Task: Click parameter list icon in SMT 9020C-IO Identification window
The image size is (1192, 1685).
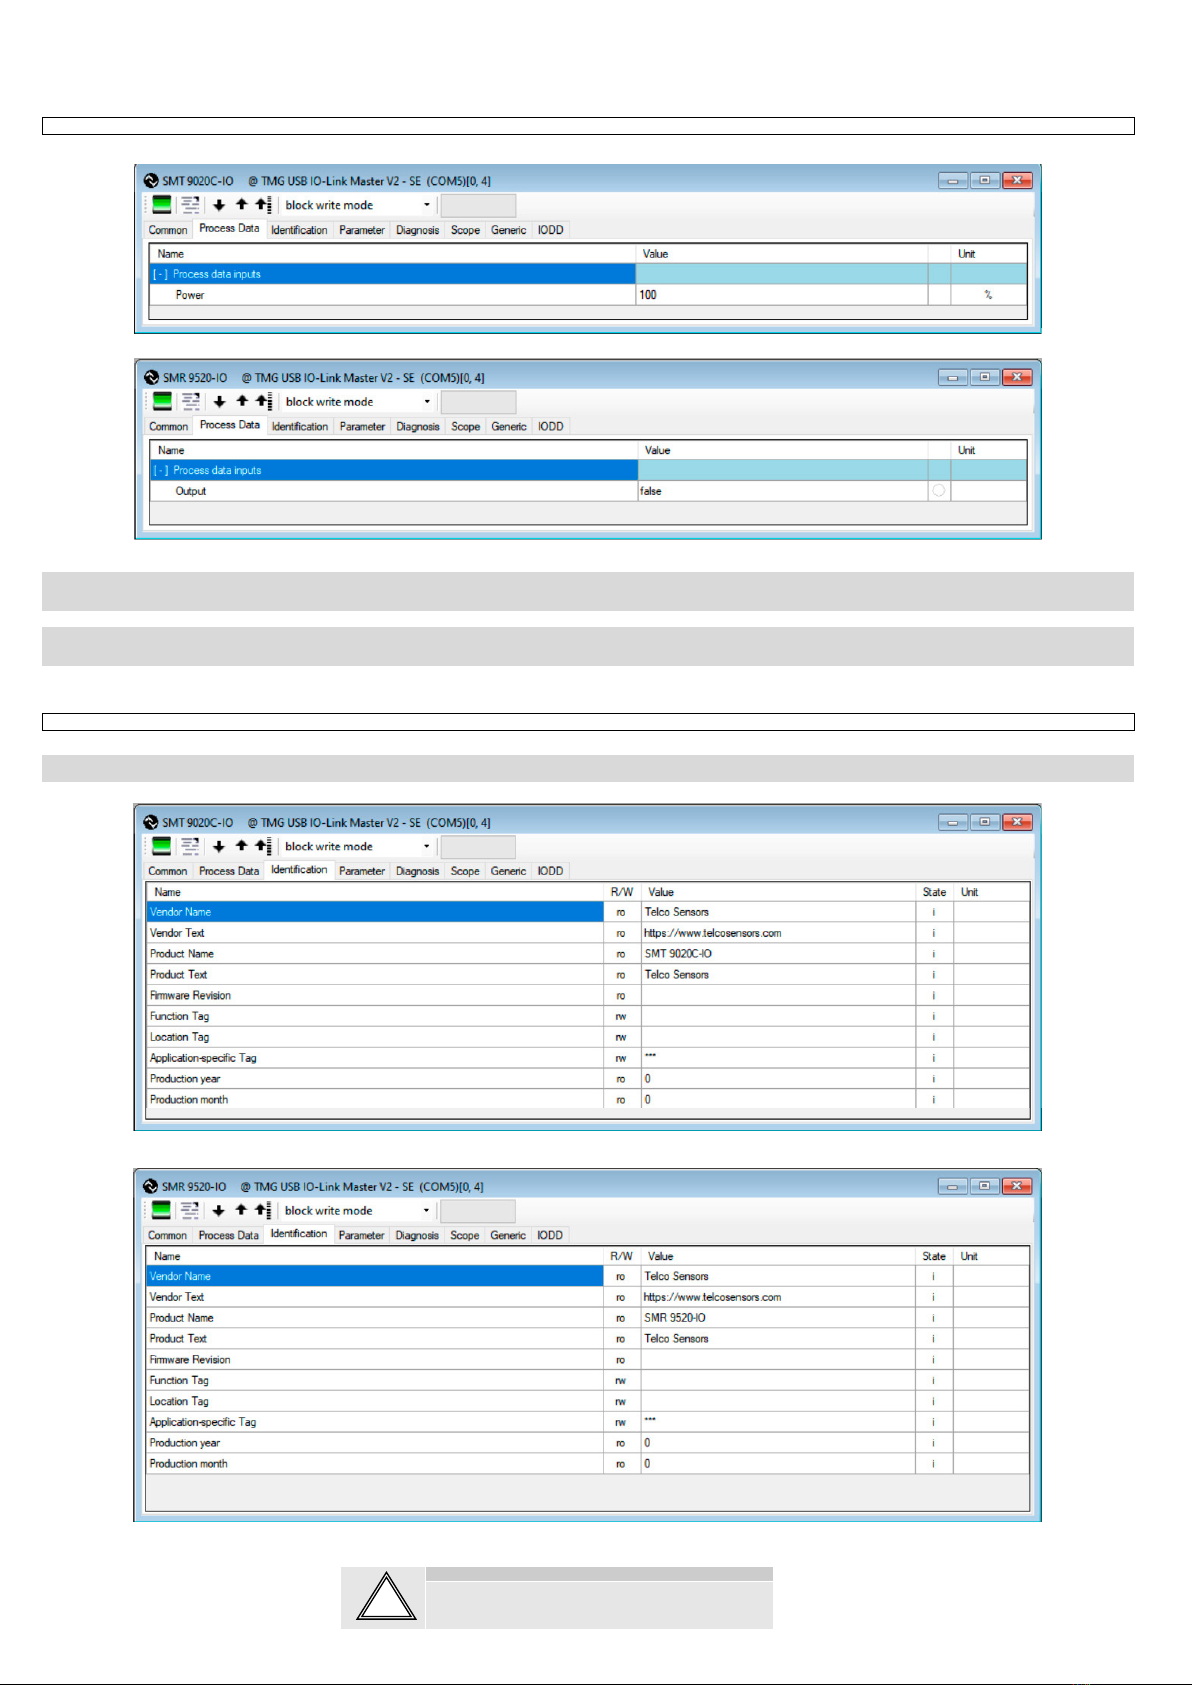Action: (x=189, y=846)
